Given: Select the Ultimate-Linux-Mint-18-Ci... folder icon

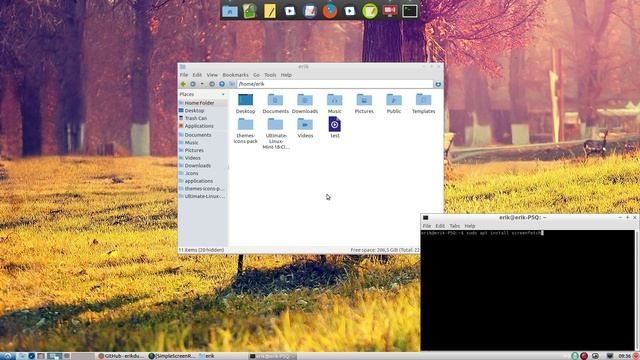Looking at the screenshot, I should tap(276, 124).
